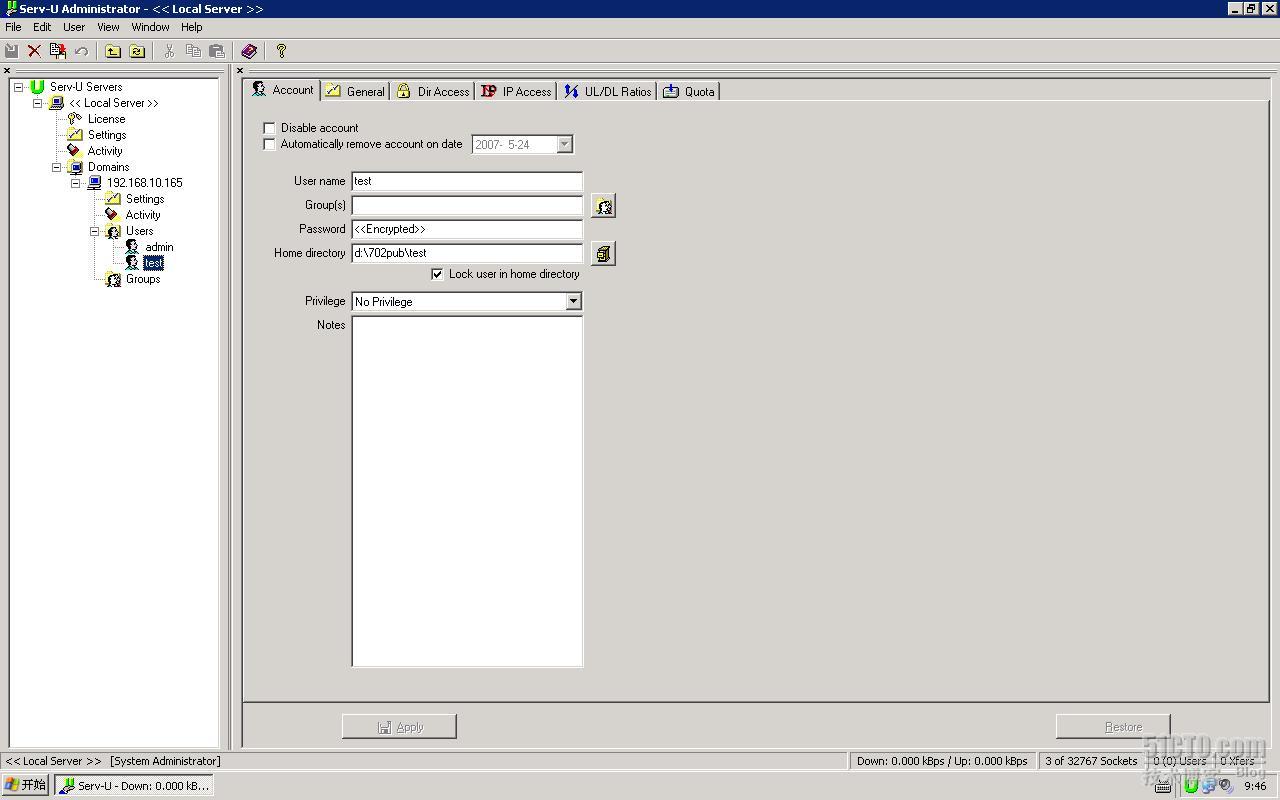Uncheck Lock user in home directory
The height and width of the screenshot is (800, 1280).
coord(437,274)
